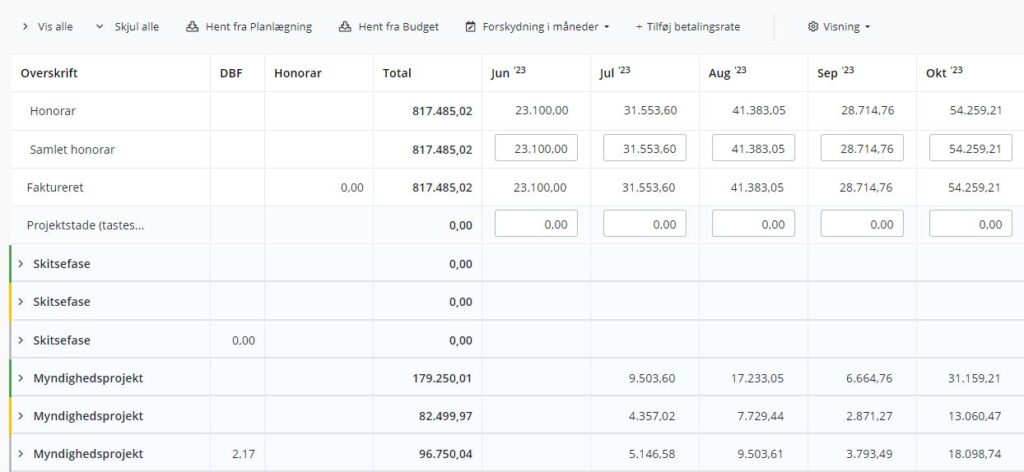Click Myndighedsprojekt Aug value 17.233,05
1024x472 pixels.
(758, 378)
